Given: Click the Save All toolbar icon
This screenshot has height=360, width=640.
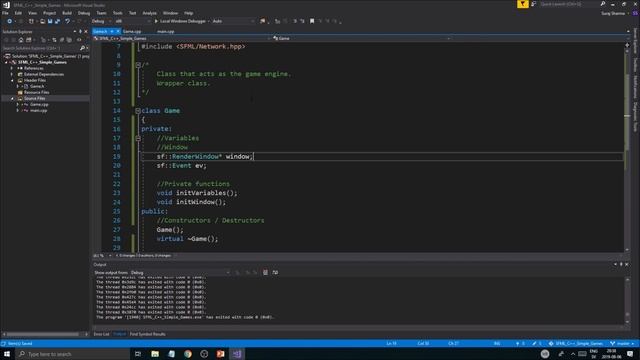Looking at the screenshot, I should point(57,21).
